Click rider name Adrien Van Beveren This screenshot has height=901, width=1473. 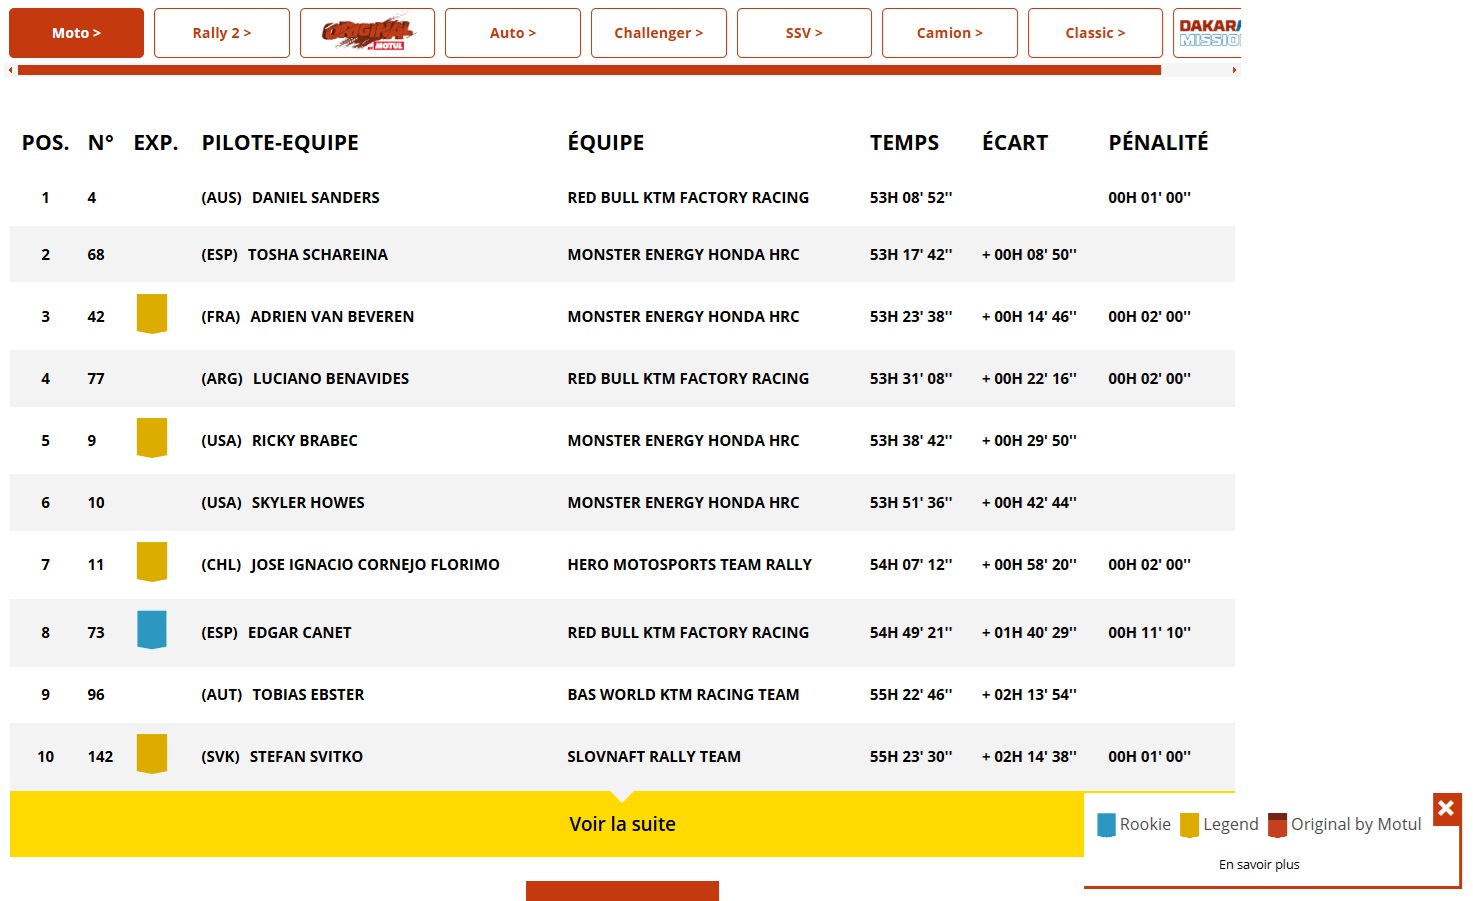point(332,317)
